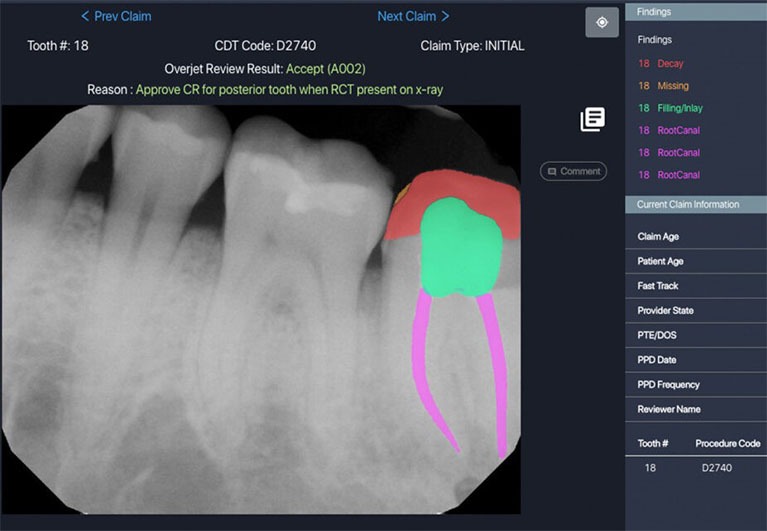
Task: Click the Current Claim Information header
Action: click(696, 204)
